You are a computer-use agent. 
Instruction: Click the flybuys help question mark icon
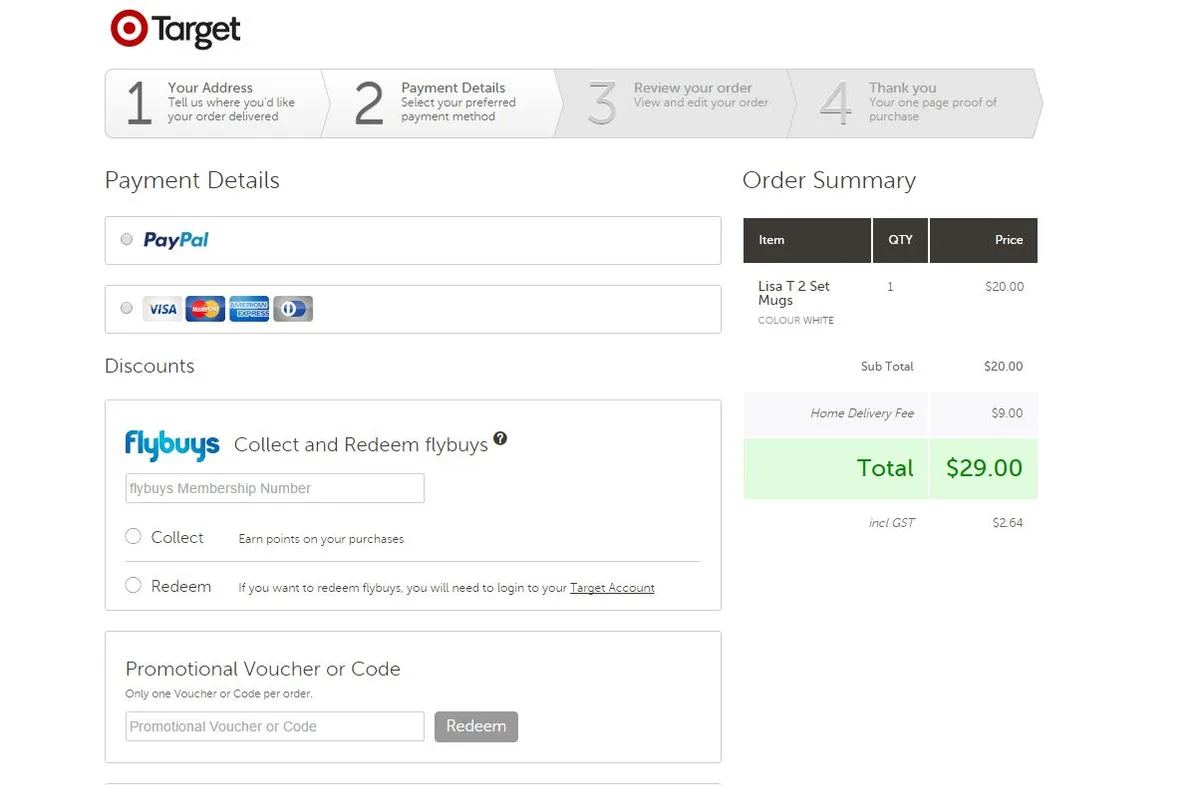pyautogui.click(x=500, y=439)
